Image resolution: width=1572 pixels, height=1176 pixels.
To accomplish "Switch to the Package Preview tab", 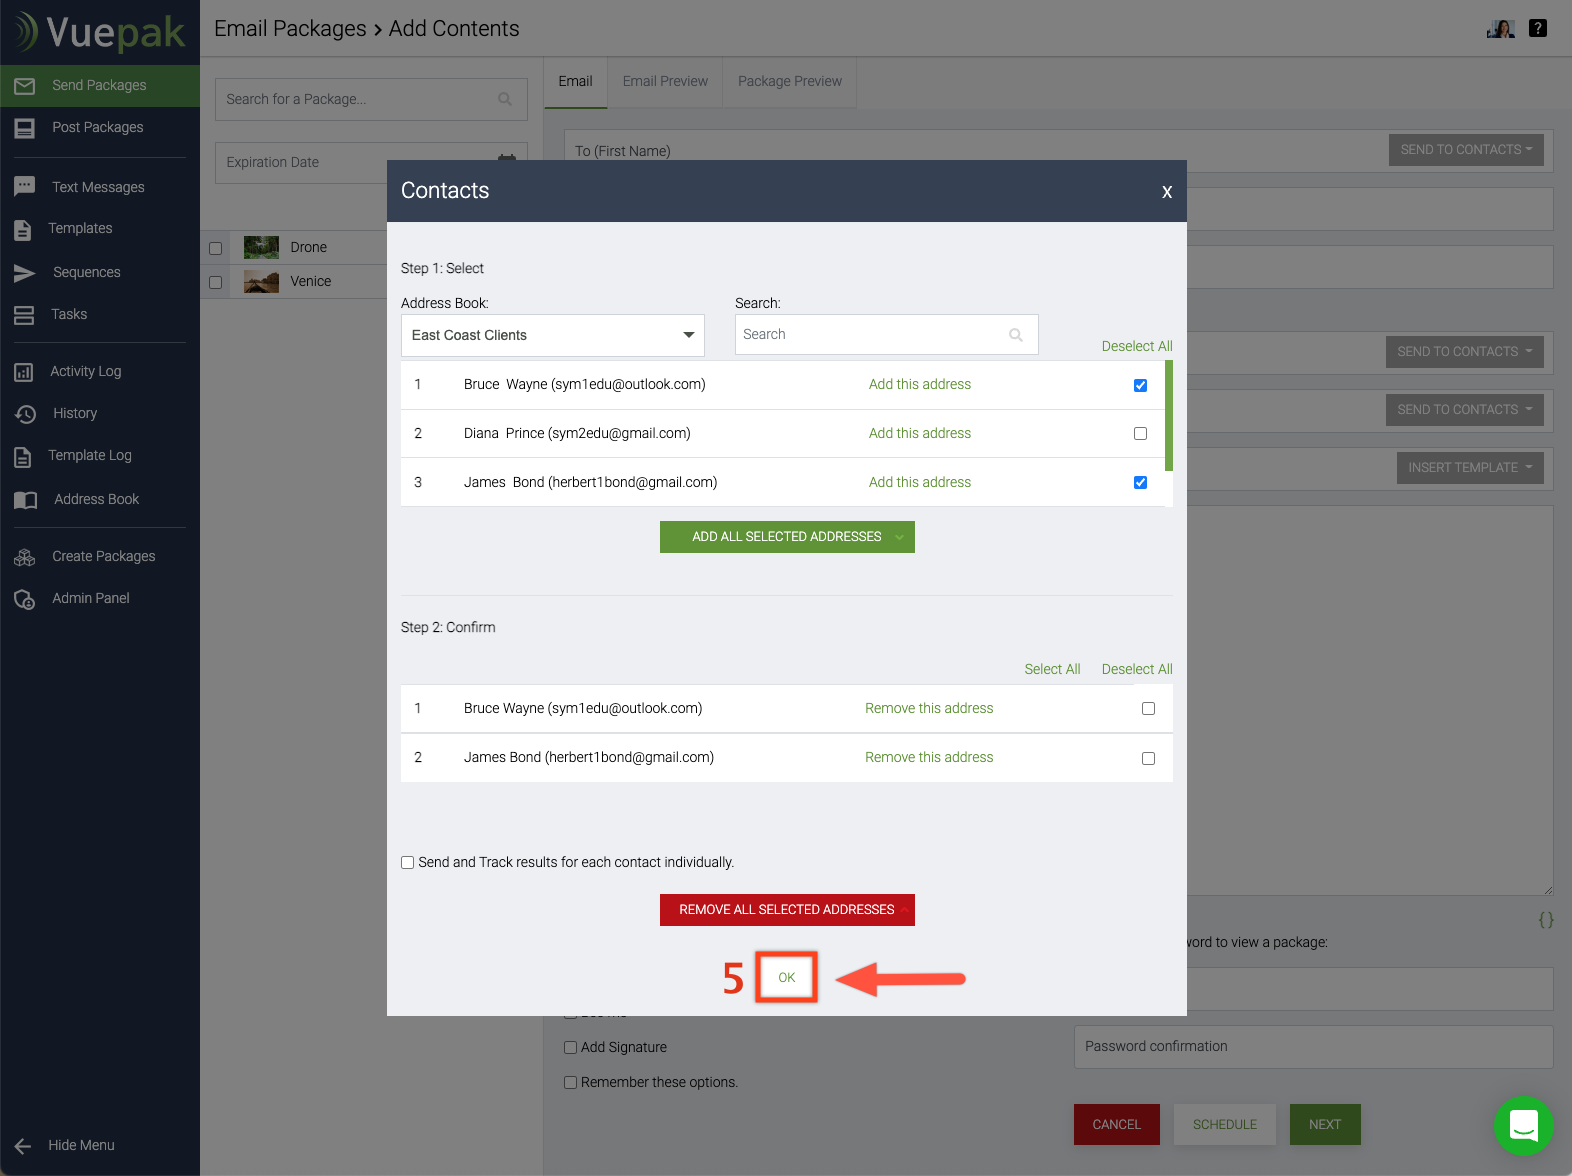I will (x=790, y=82).
